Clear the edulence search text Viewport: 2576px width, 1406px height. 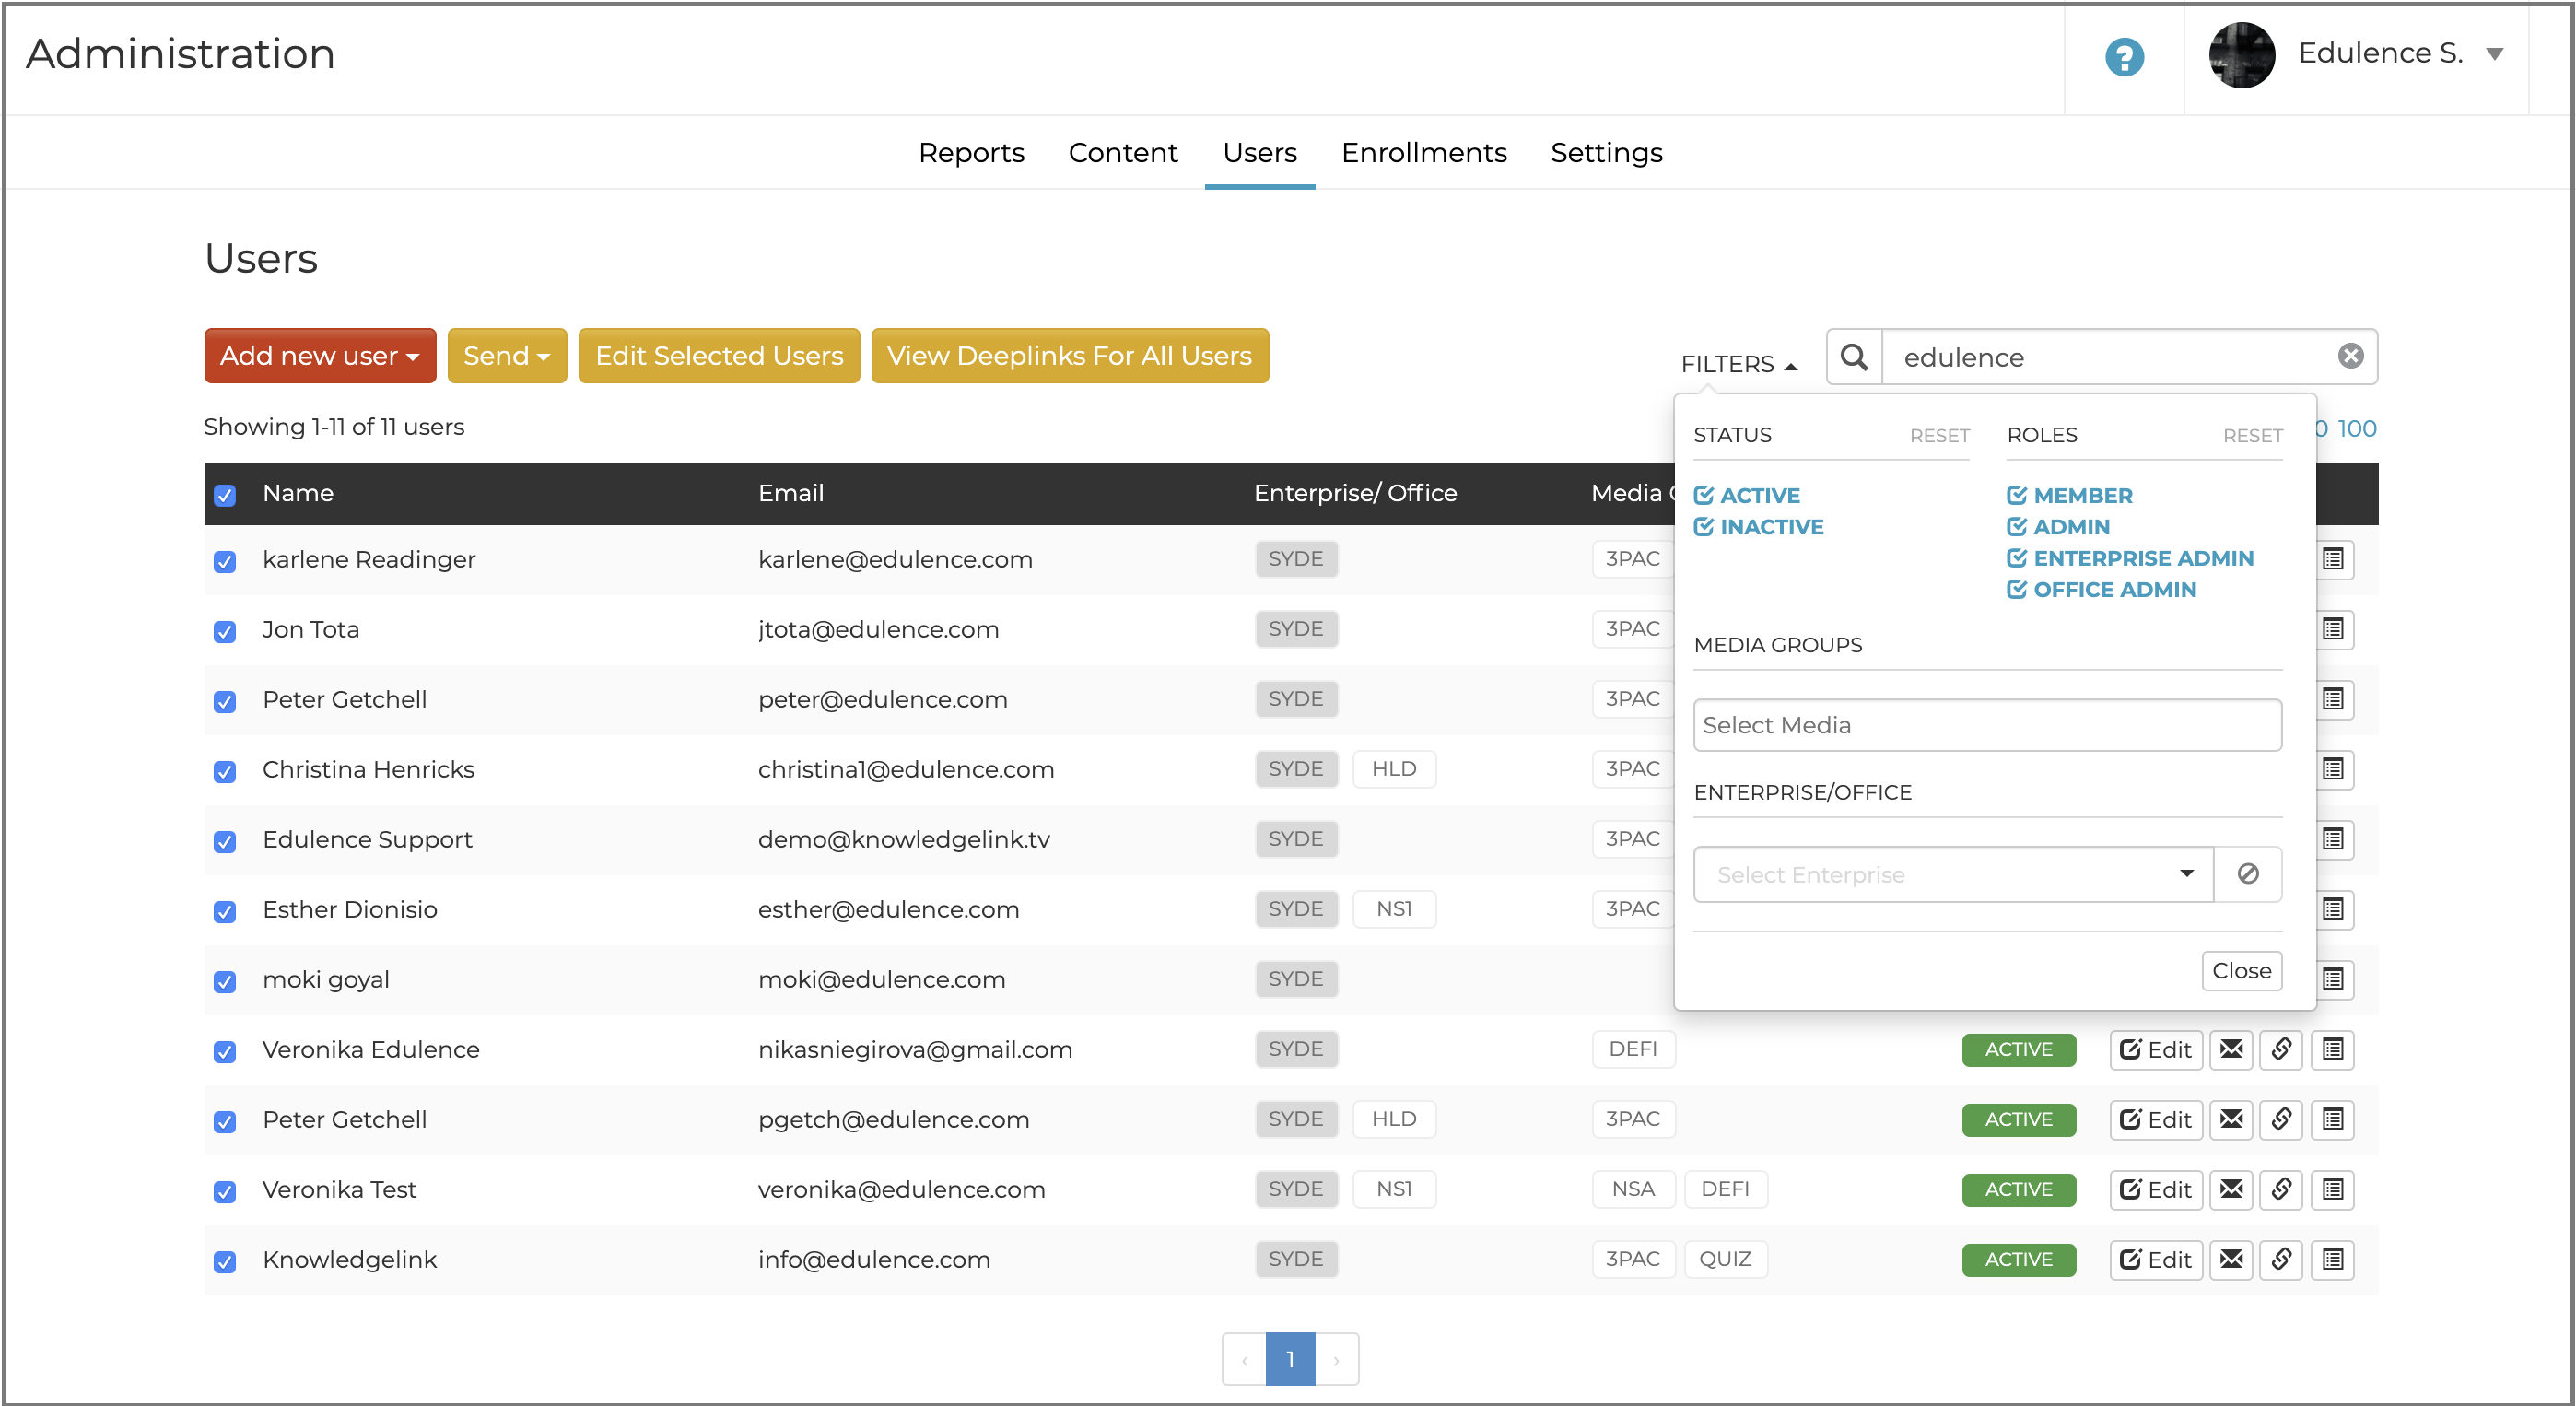tap(2350, 356)
